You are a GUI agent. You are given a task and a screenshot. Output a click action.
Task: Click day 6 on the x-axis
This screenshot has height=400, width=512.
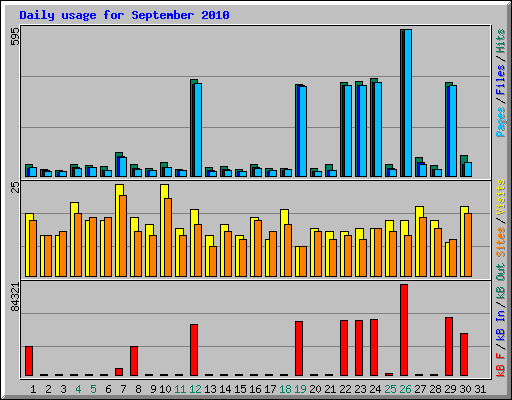(x=108, y=389)
